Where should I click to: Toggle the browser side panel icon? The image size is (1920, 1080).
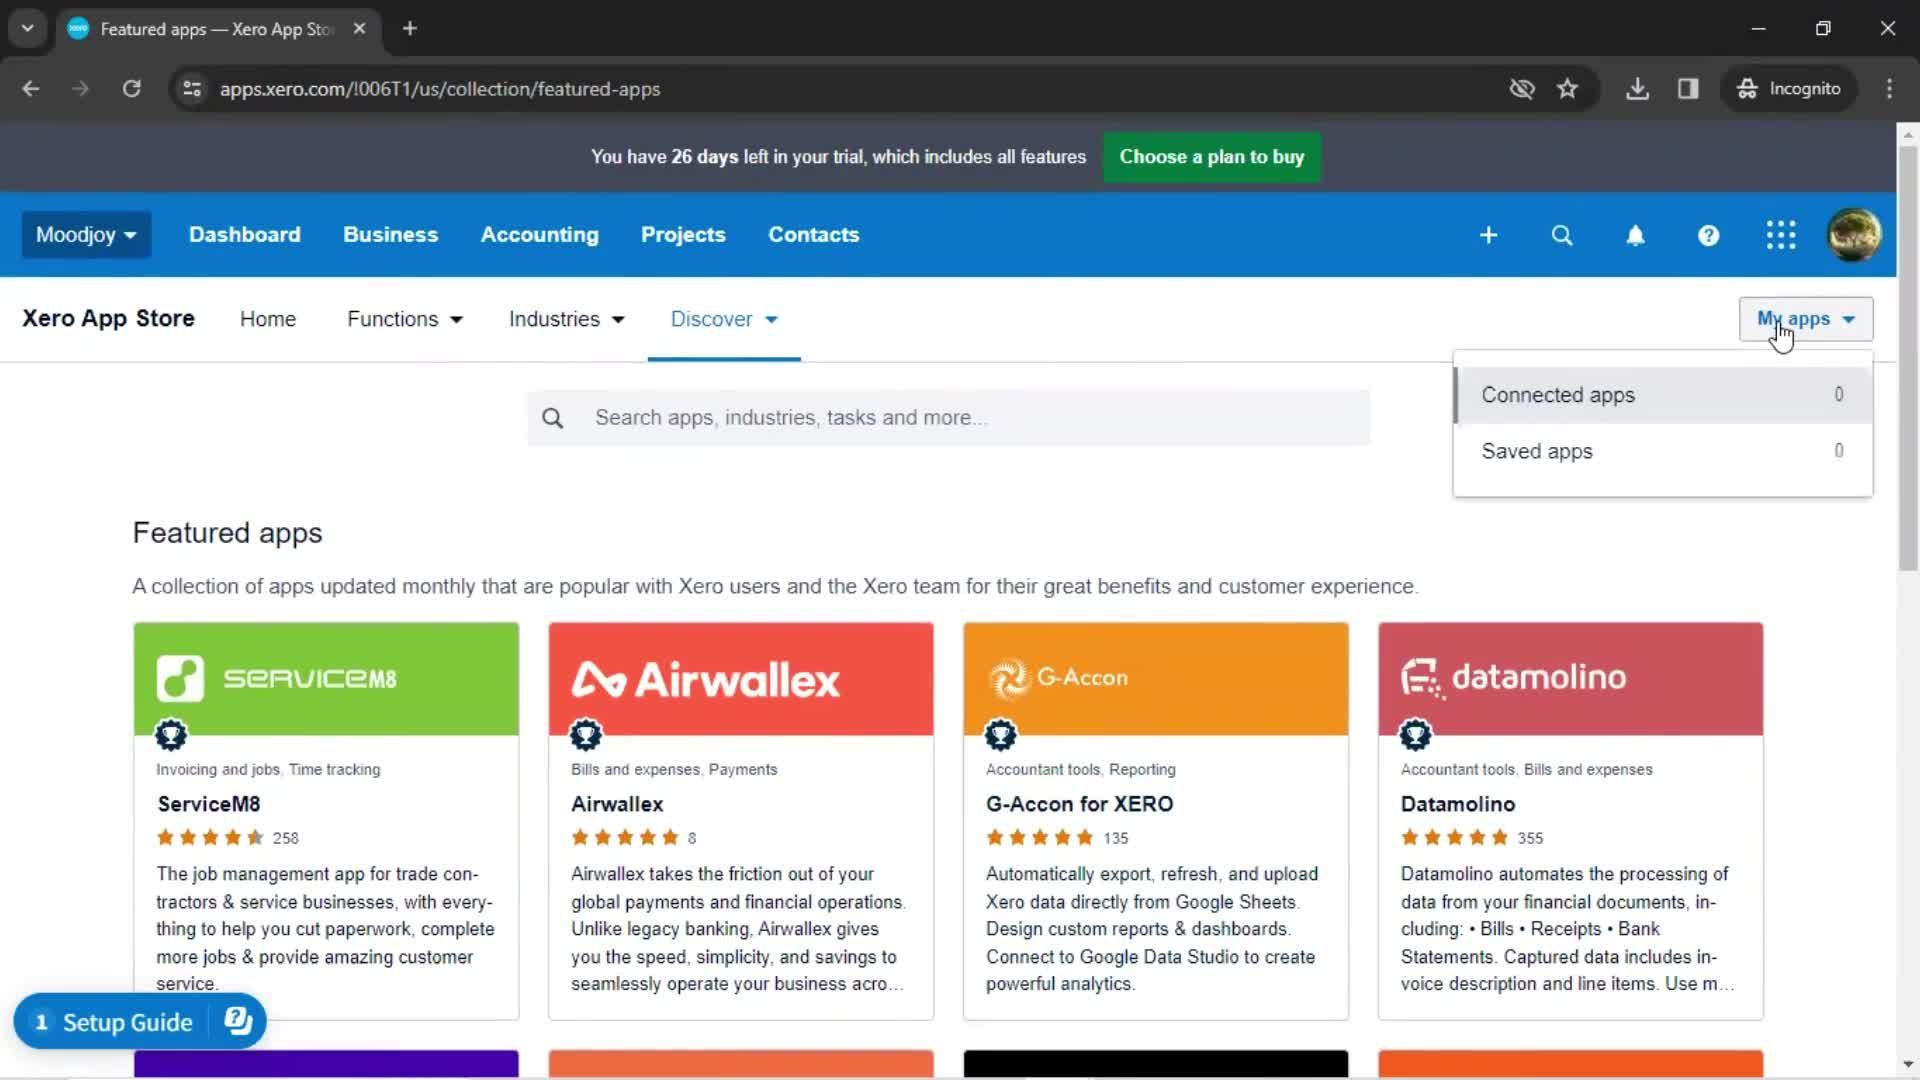tap(1688, 89)
